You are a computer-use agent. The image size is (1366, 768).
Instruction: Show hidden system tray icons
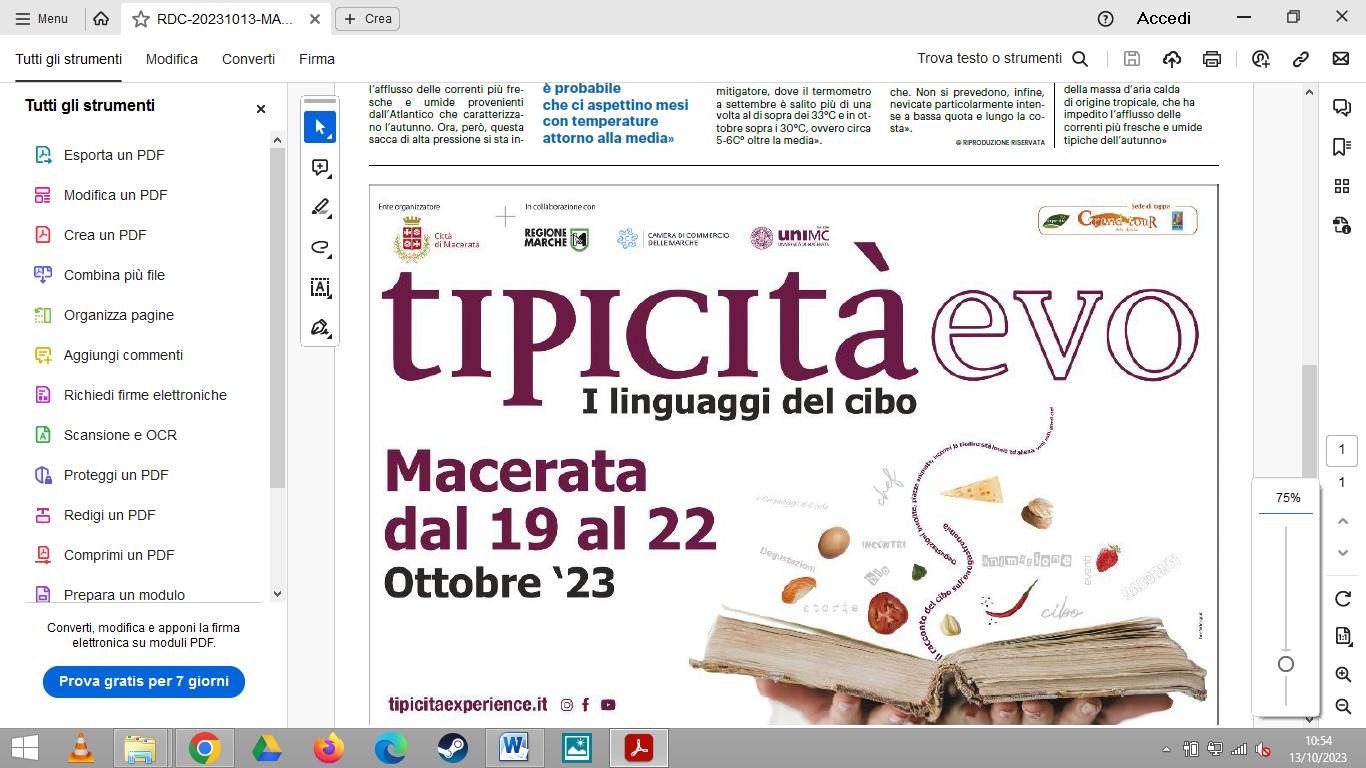[x=1166, y=749]
